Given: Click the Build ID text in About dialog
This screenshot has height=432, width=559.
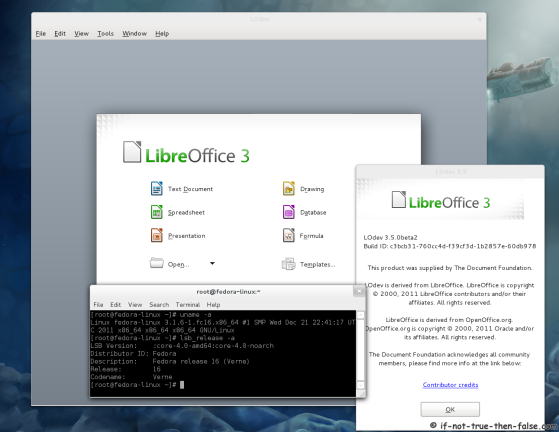Looking at the screenshot, I should pos(450,246).
